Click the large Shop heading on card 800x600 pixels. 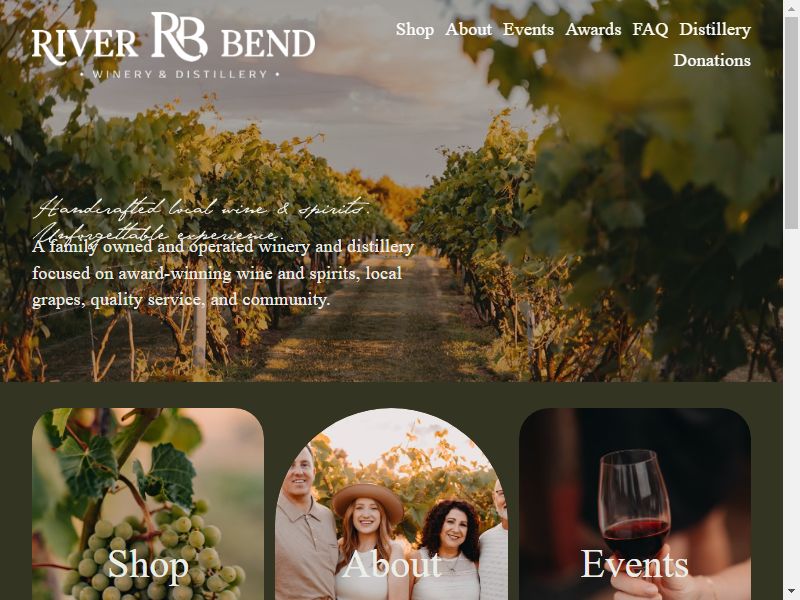coord(148,564)
